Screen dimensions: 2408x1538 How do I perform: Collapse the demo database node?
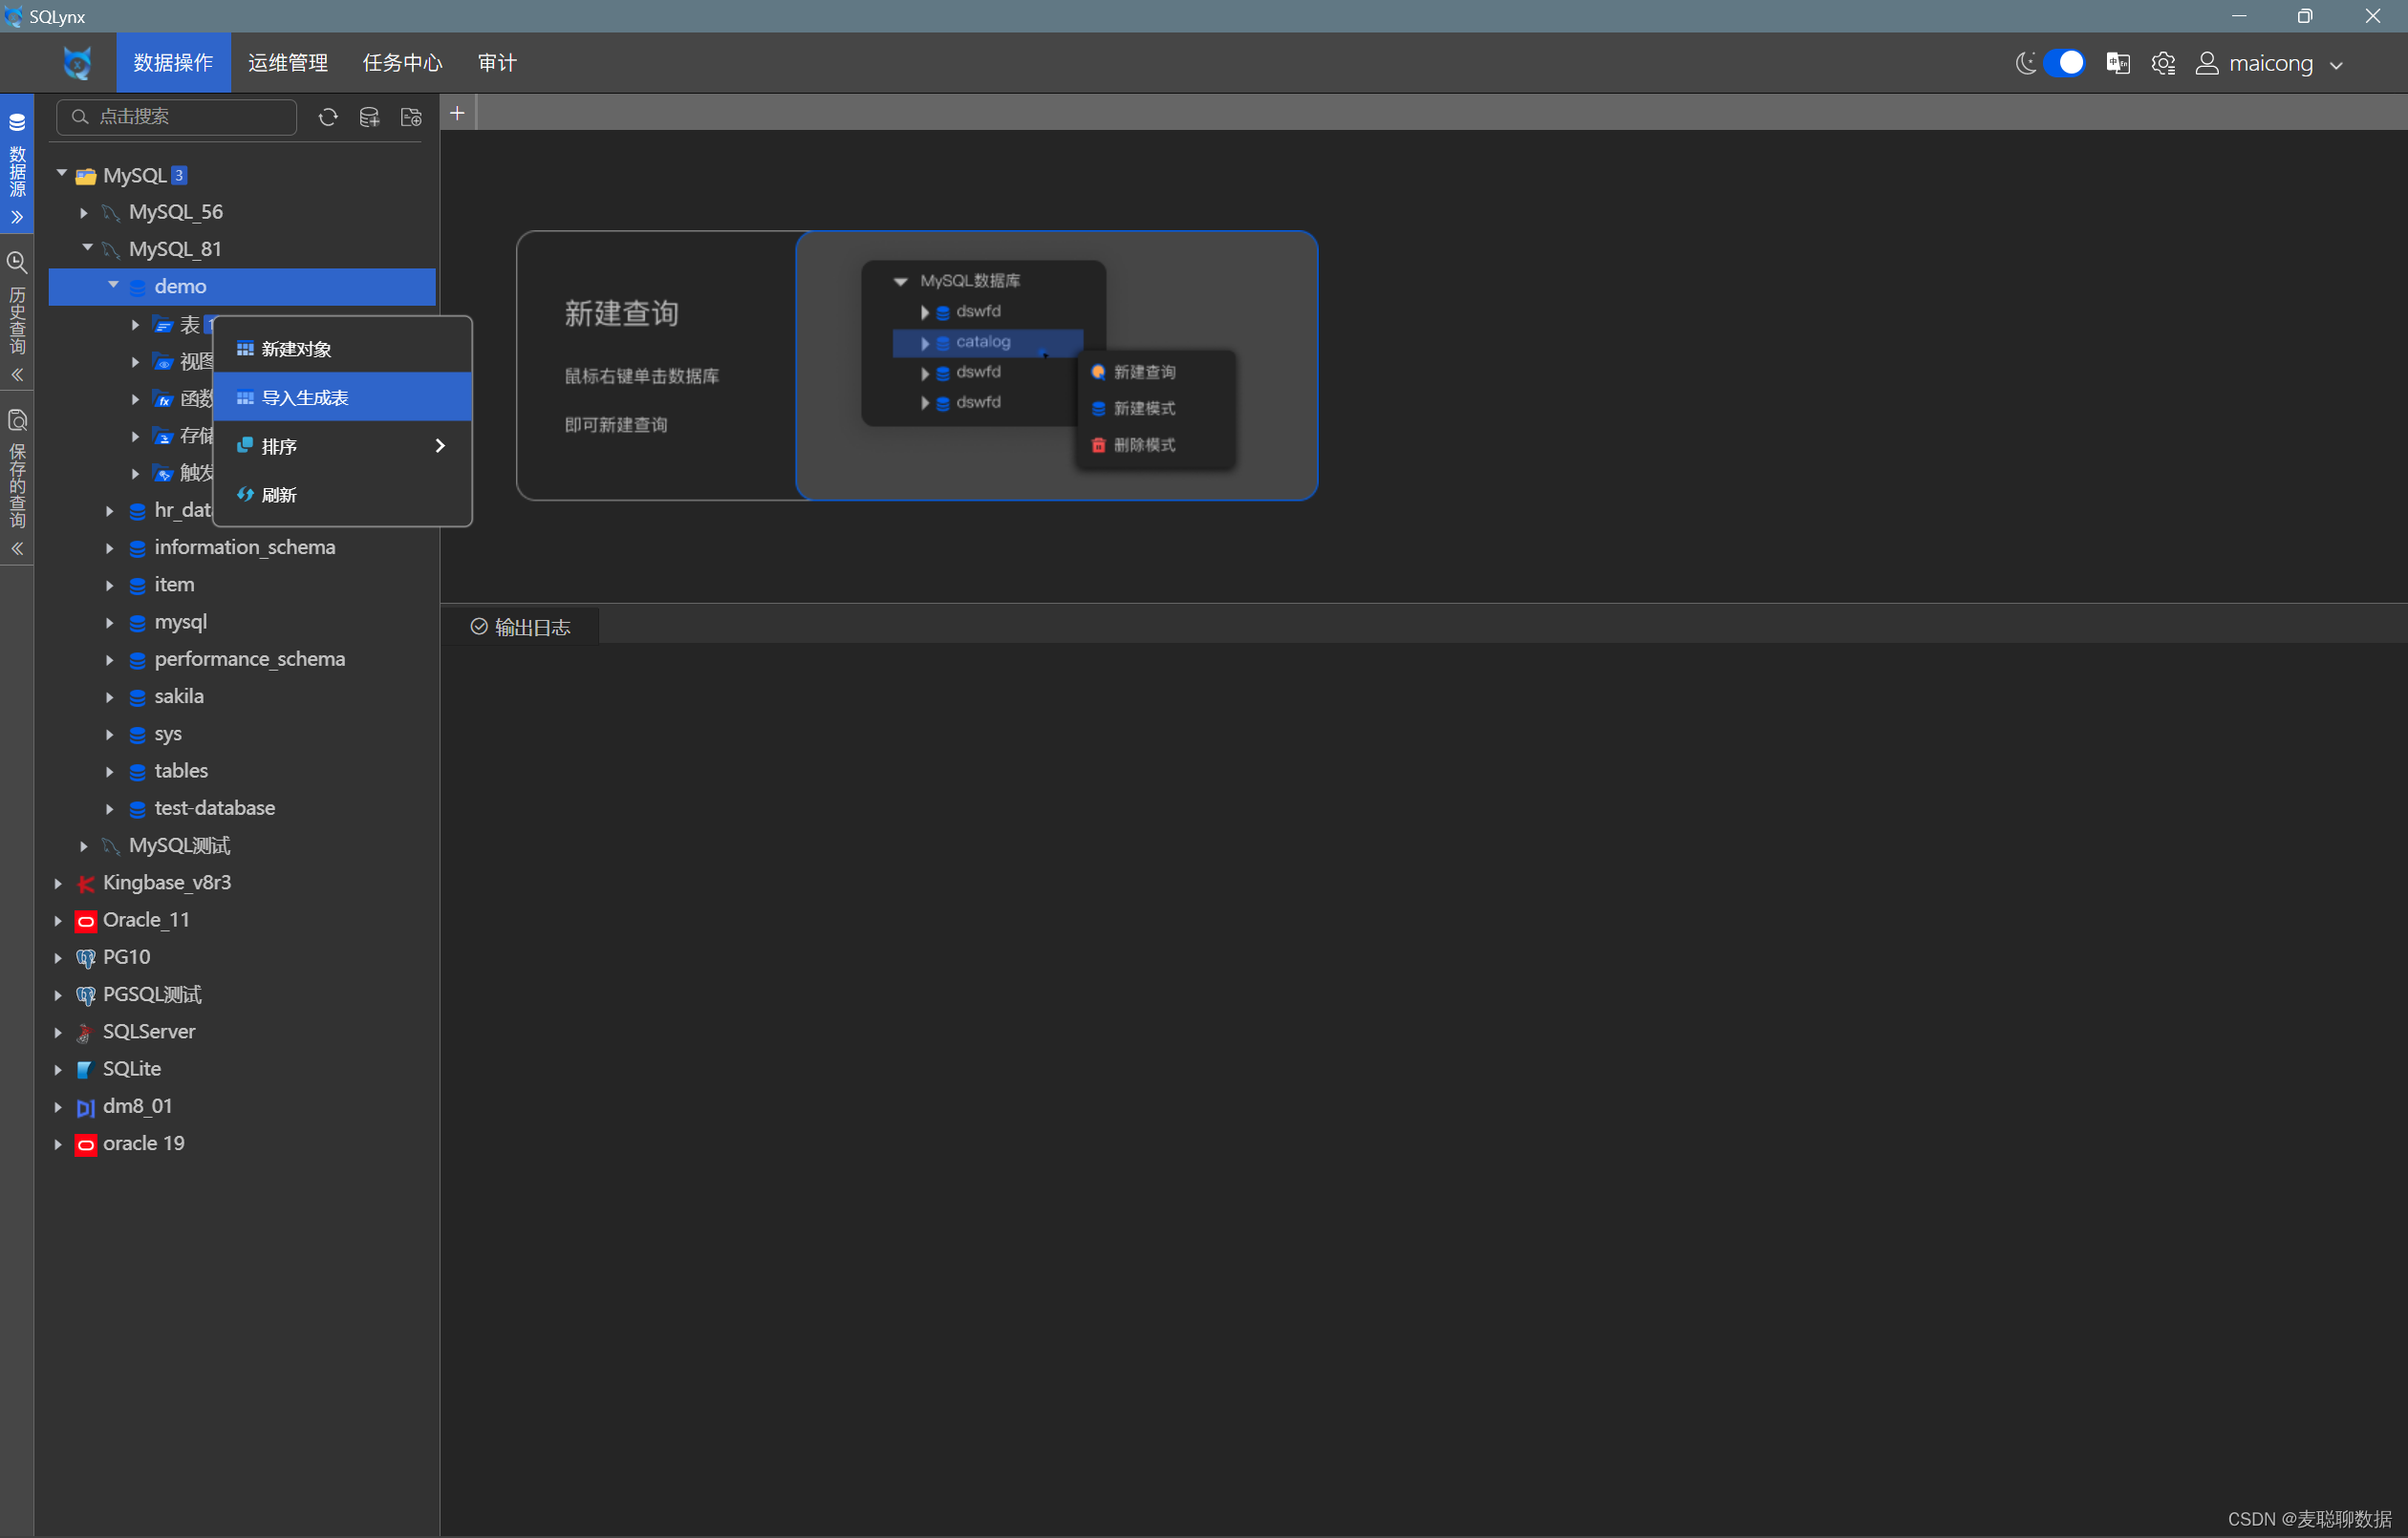tap(113, 286)
